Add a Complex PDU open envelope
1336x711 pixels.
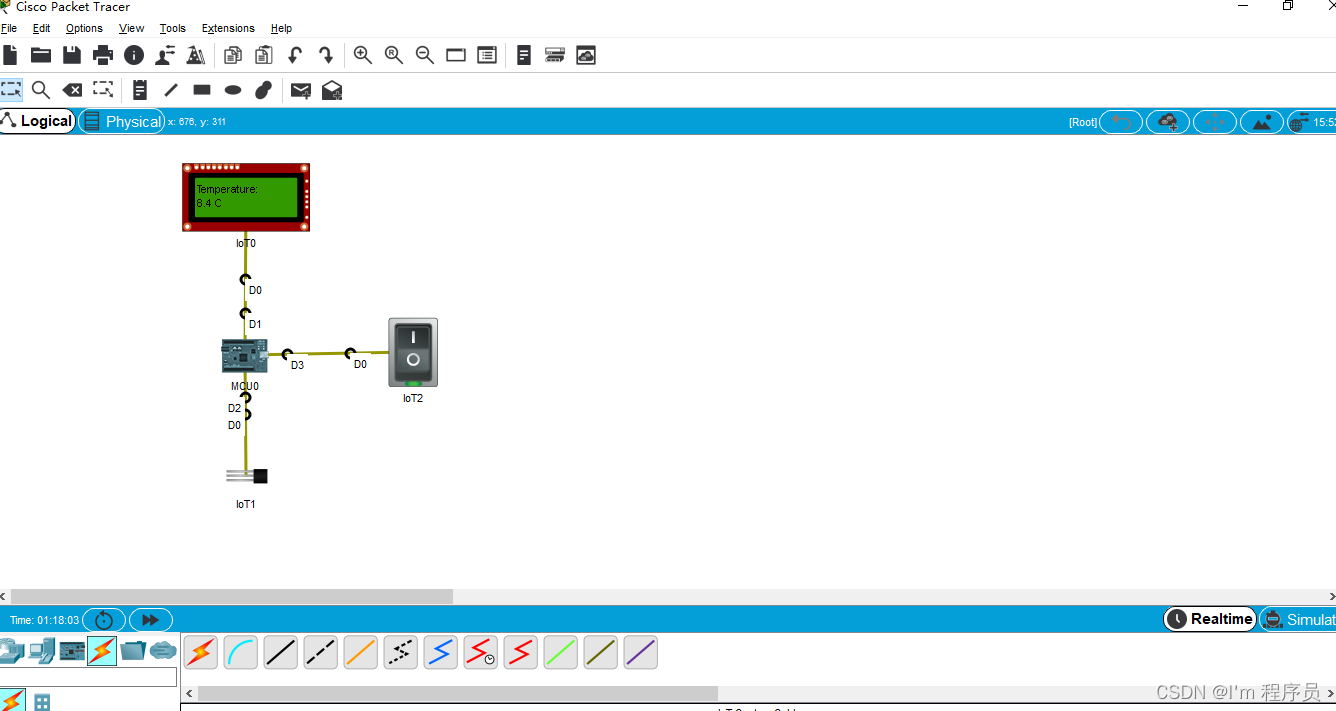(332, 90)
